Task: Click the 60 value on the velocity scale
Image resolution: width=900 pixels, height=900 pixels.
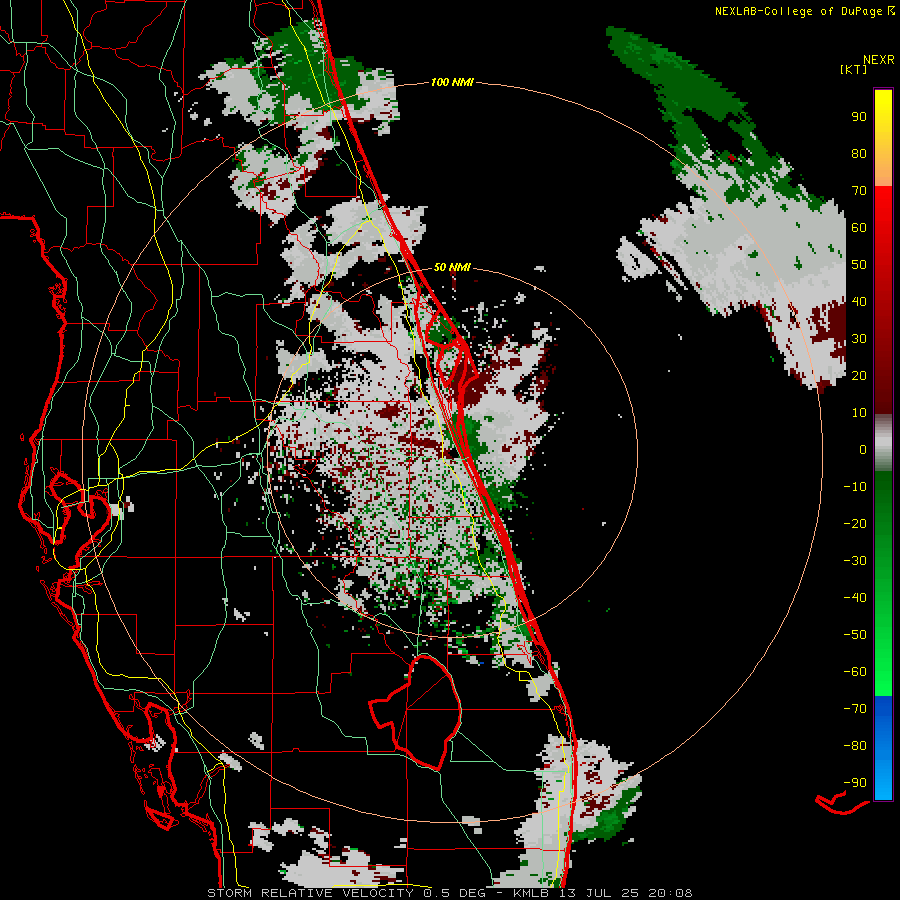Action: [859, 227]
